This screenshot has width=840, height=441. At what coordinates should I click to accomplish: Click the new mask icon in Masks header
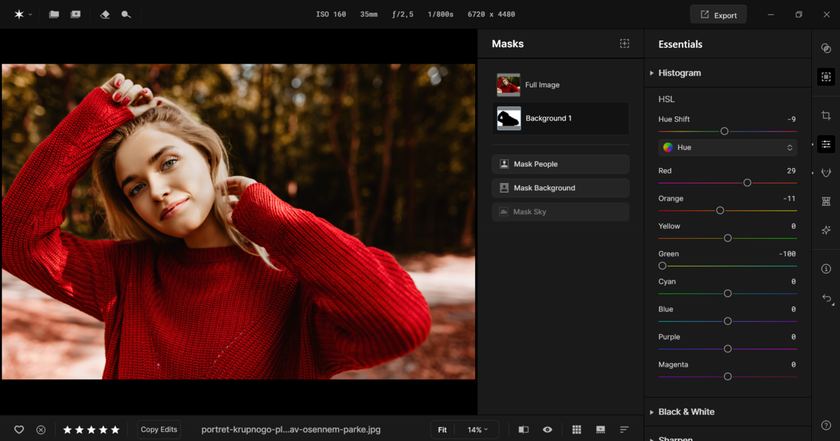click(x=625, y=43)
